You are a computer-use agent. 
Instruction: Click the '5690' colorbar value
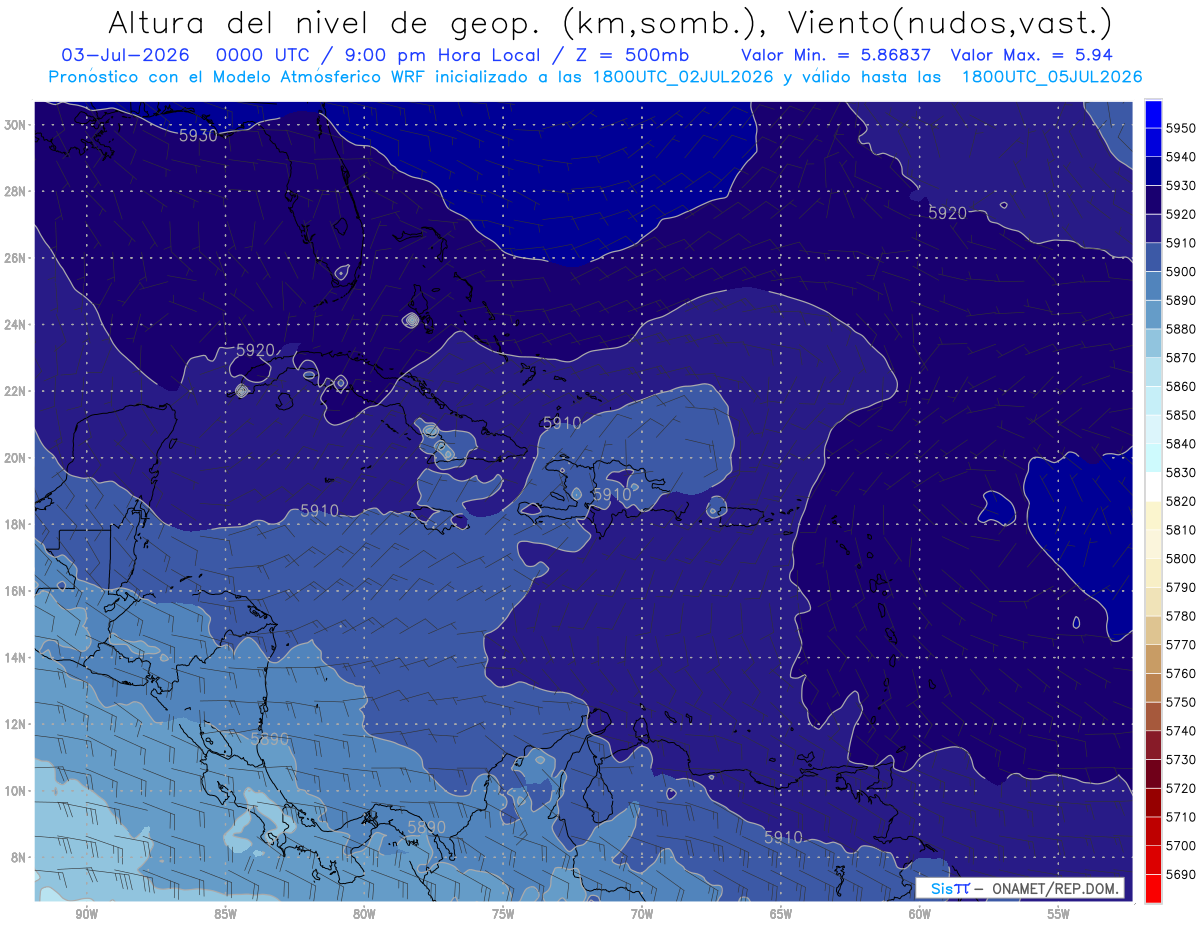tap(1180, 874)
